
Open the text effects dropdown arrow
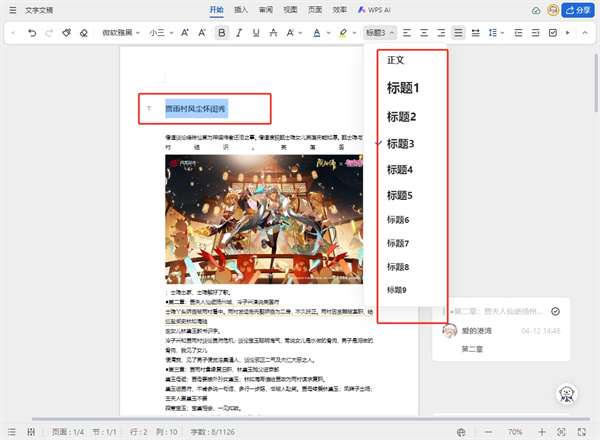point(300,33)
